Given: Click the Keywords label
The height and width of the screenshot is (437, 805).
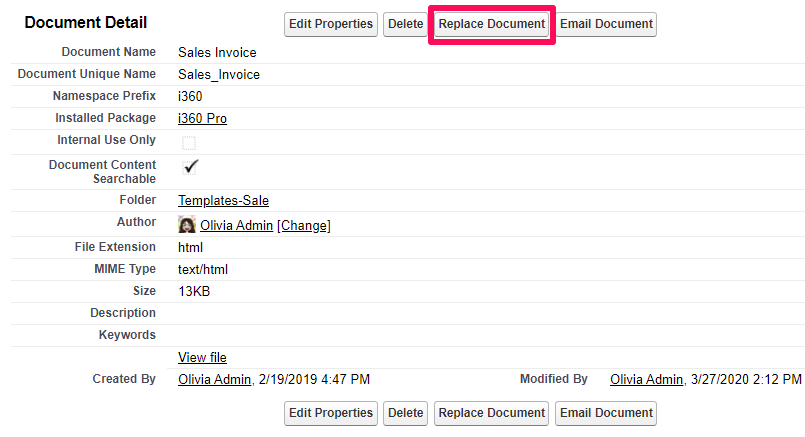Looking at the screenshot, I should click(x=127, y=335).
